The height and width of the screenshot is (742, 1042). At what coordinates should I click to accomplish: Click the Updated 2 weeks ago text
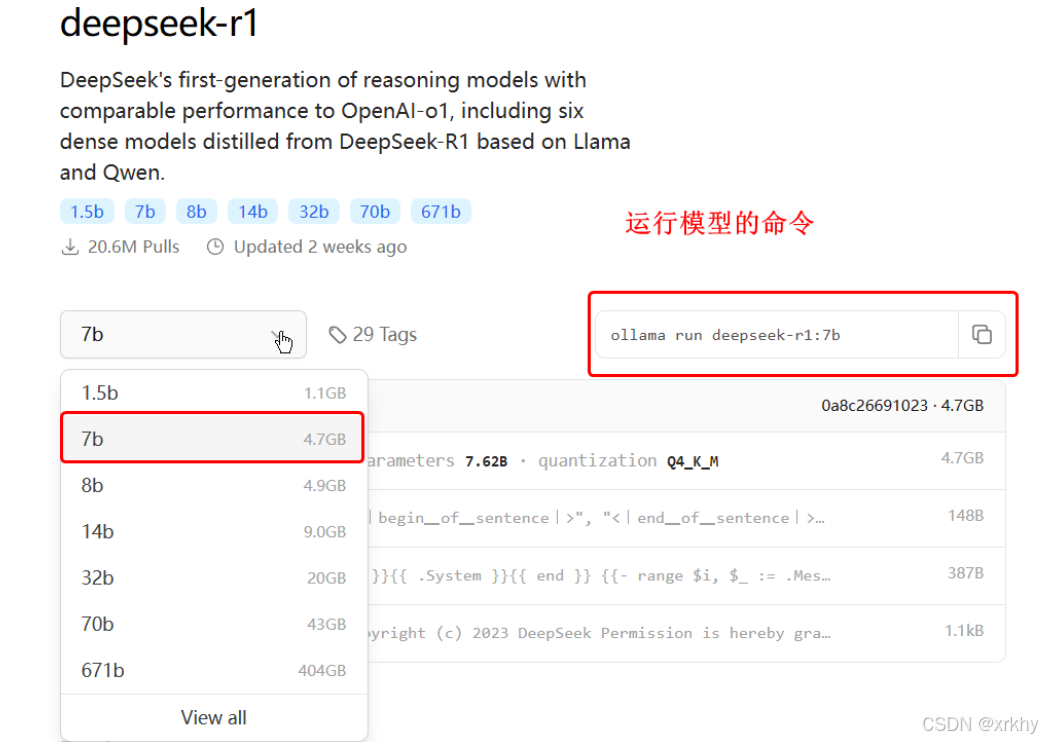[x=320, y=247]
